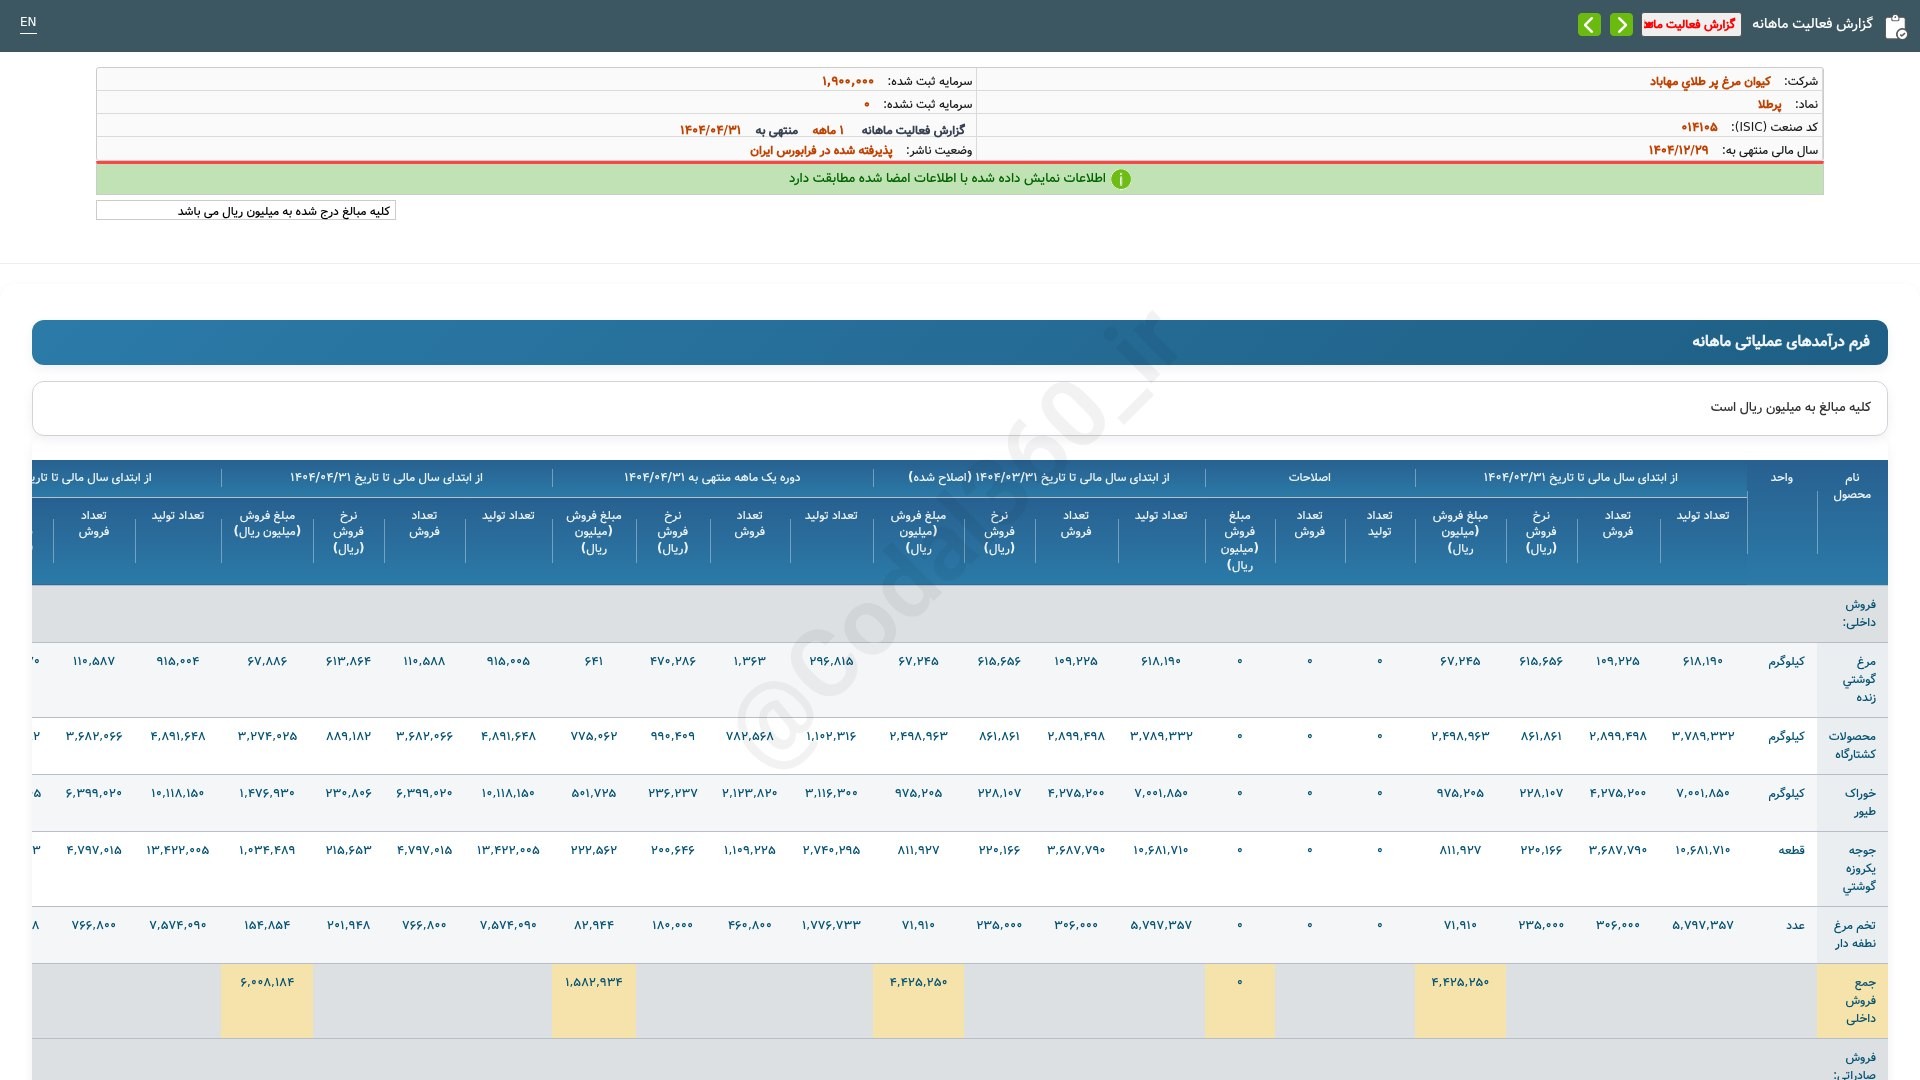
Task: Click company name كيوان مرغ پر طلاي مهاباد
Action: 1710,81
